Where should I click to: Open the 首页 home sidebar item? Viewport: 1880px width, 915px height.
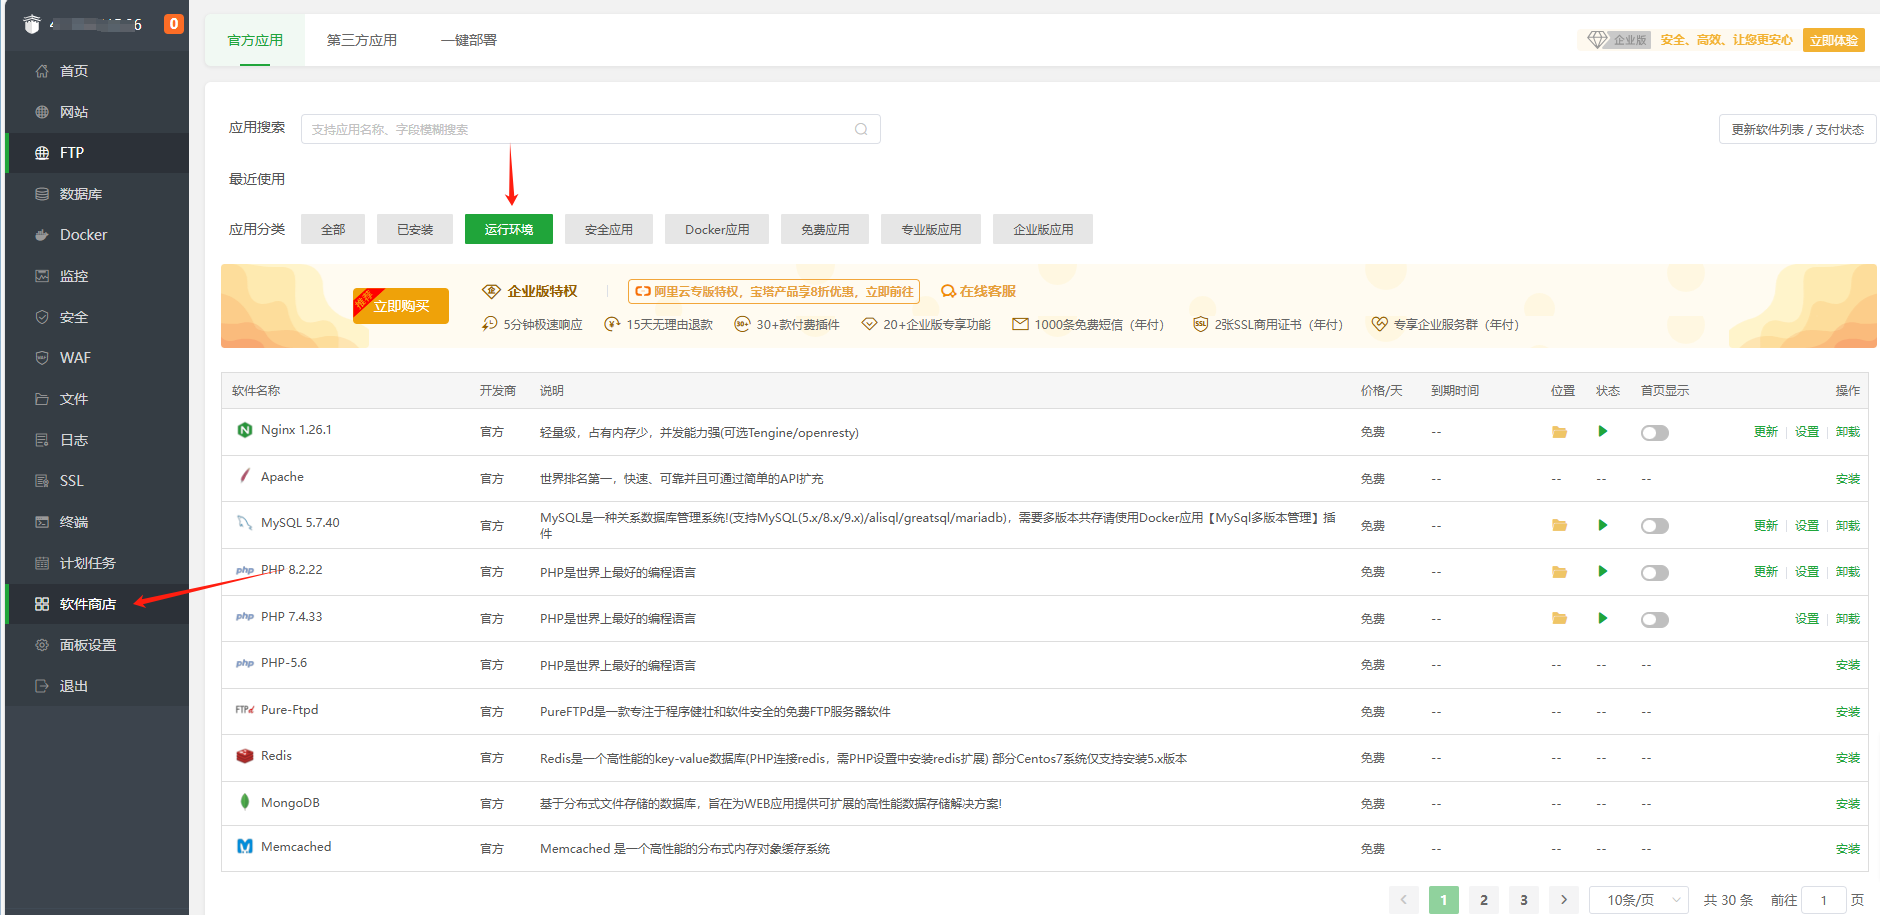coord(97,71)
